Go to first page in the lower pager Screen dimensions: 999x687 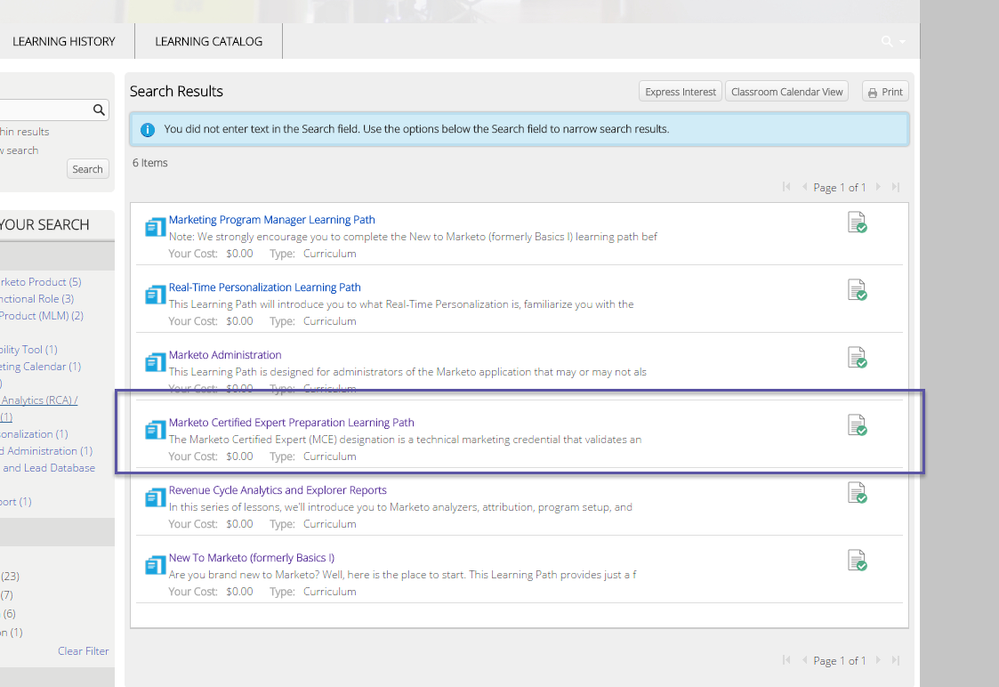tap(786, 660)
